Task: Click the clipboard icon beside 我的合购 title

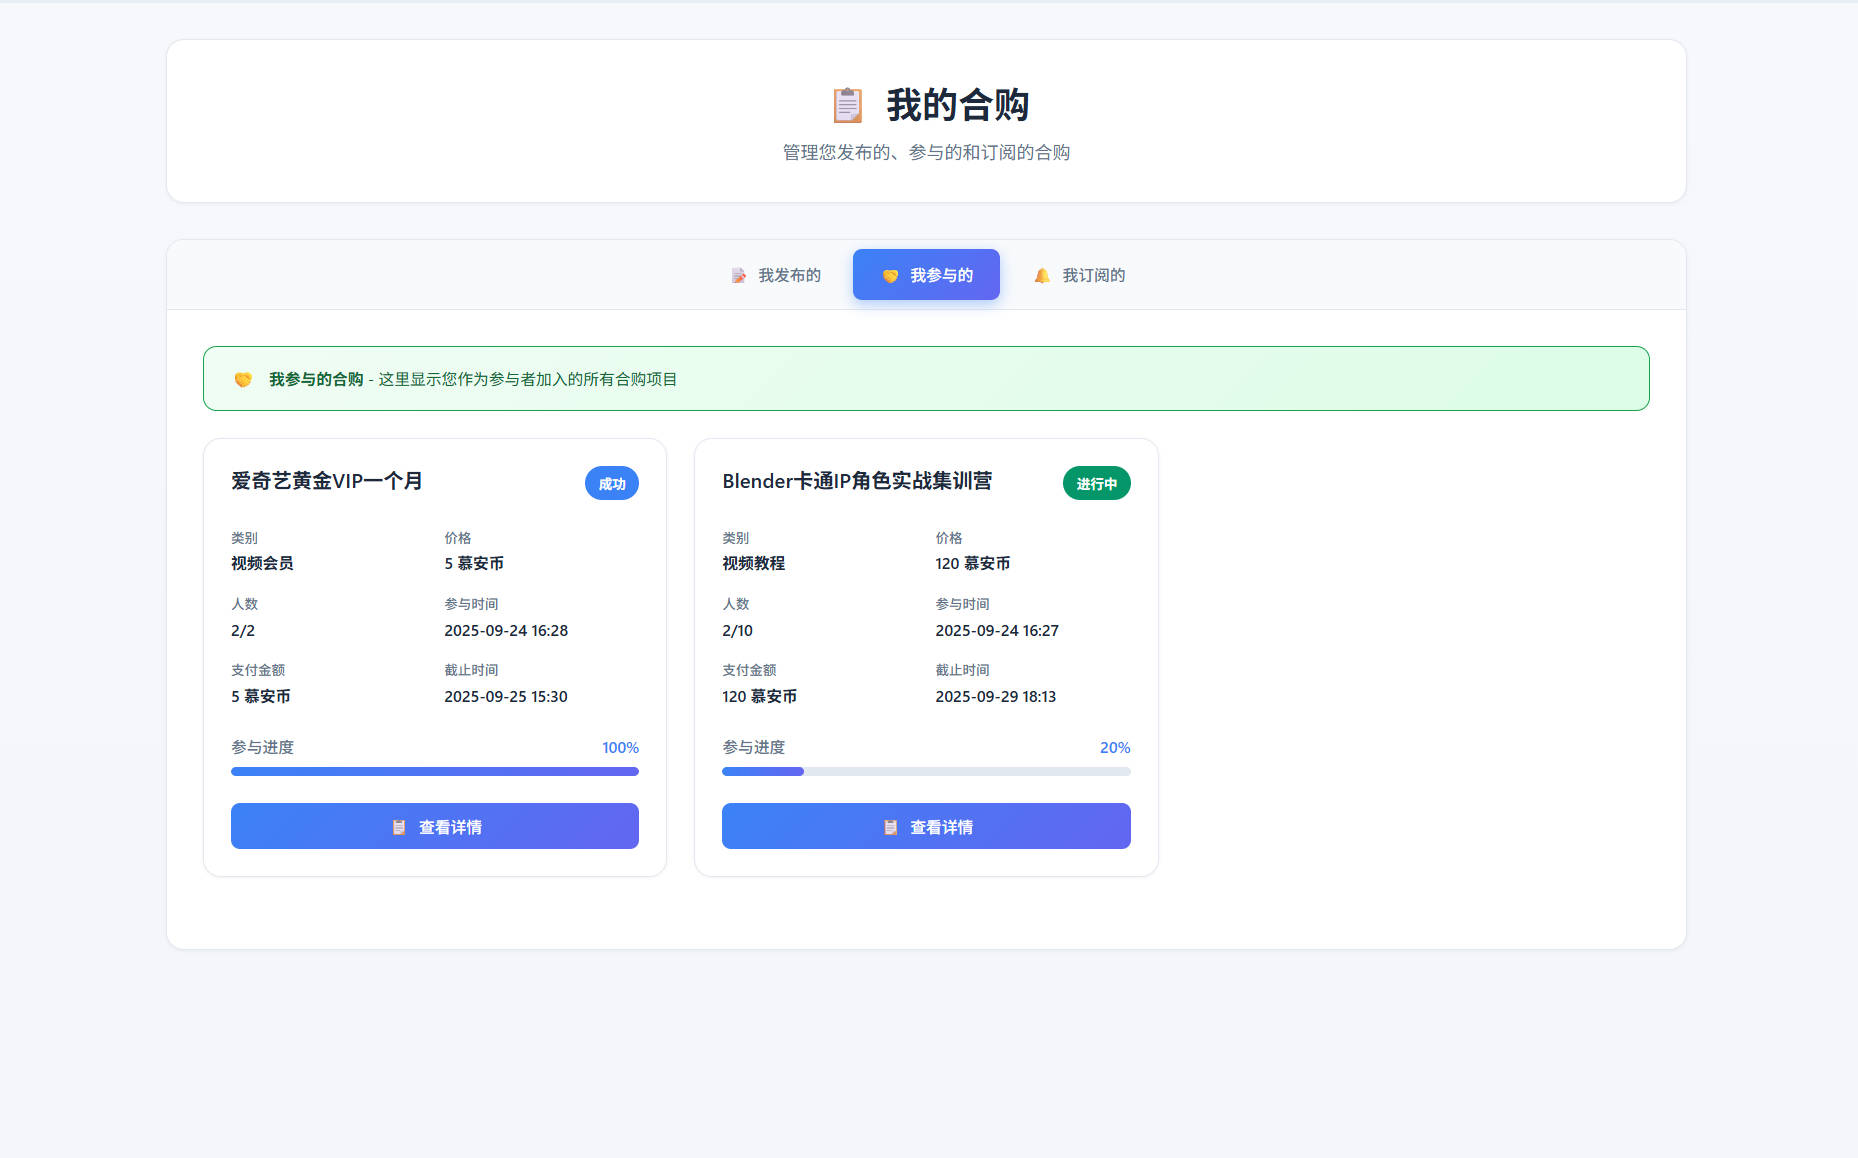Action: point(847,105)
